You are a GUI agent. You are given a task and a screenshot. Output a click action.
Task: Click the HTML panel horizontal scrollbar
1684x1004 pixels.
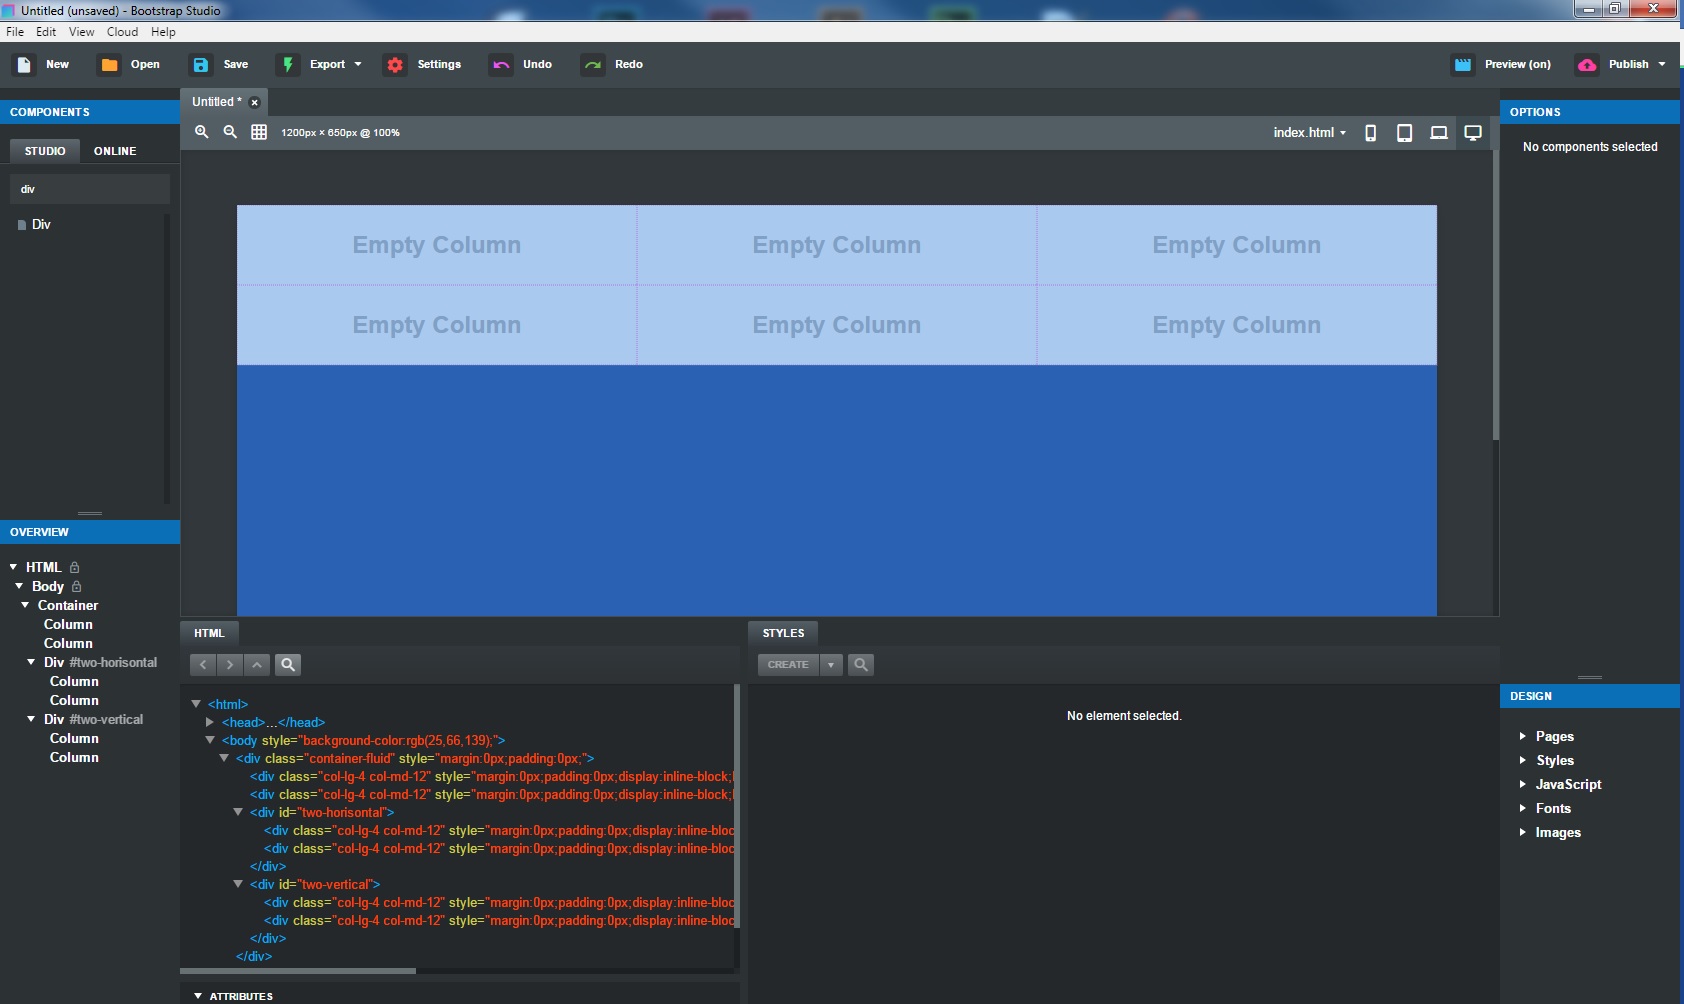(298, 970)
